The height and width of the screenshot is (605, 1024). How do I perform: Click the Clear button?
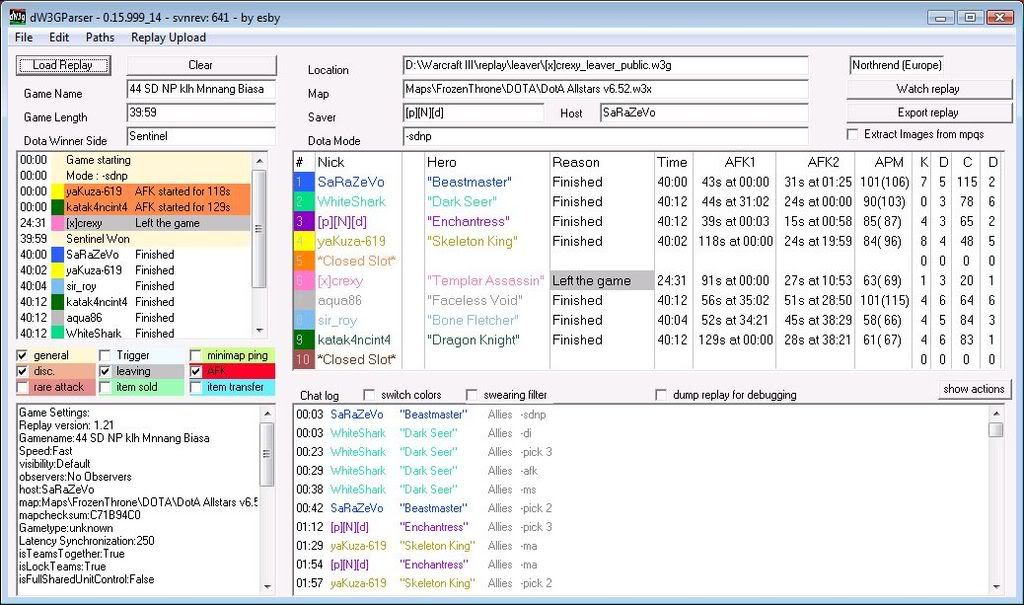(201, 65)
